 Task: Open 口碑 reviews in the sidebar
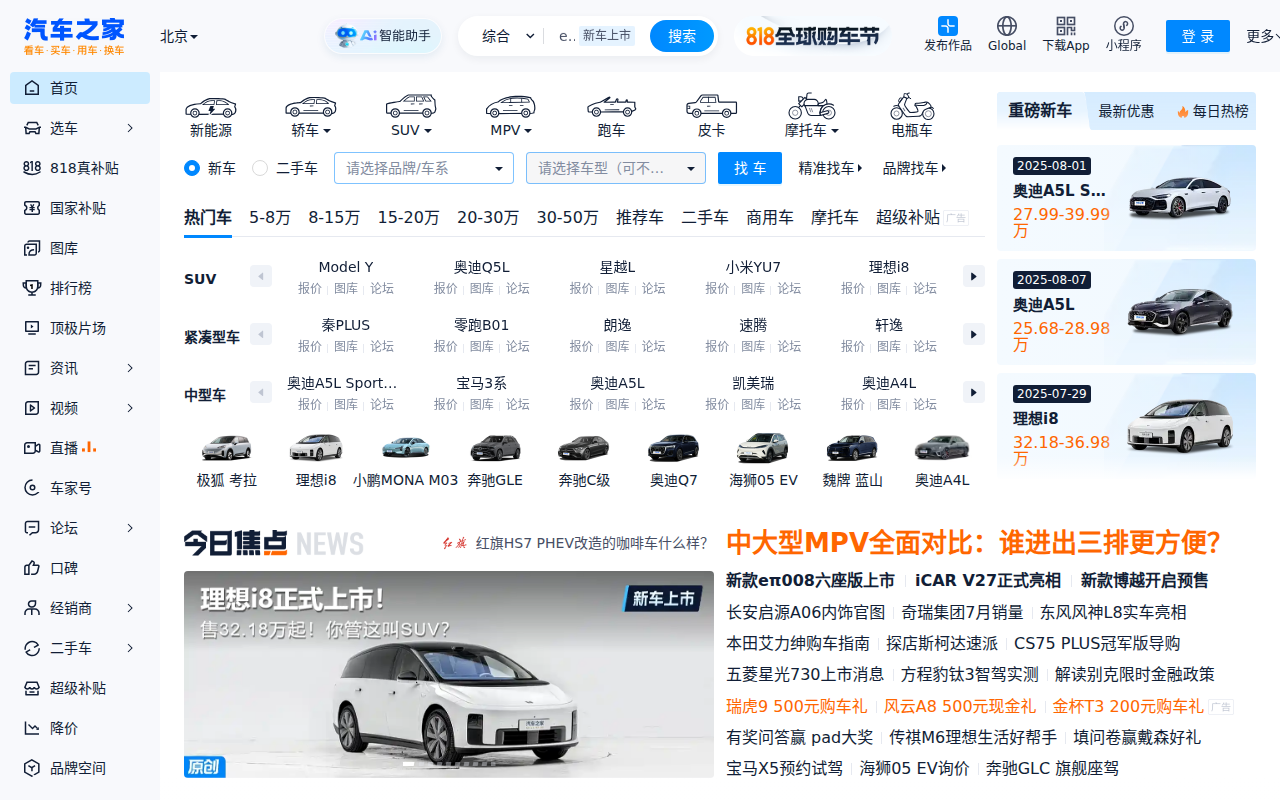[x=80, y=568]
